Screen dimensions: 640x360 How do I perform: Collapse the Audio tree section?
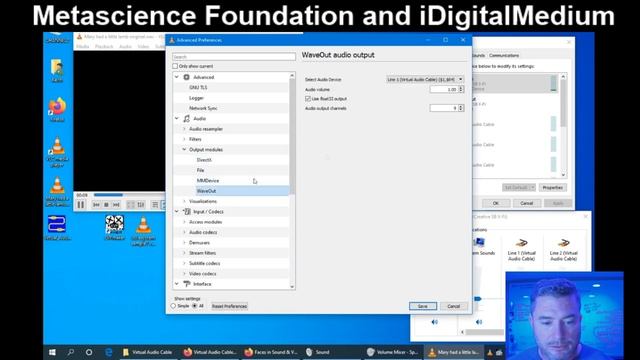click(177, 118)
